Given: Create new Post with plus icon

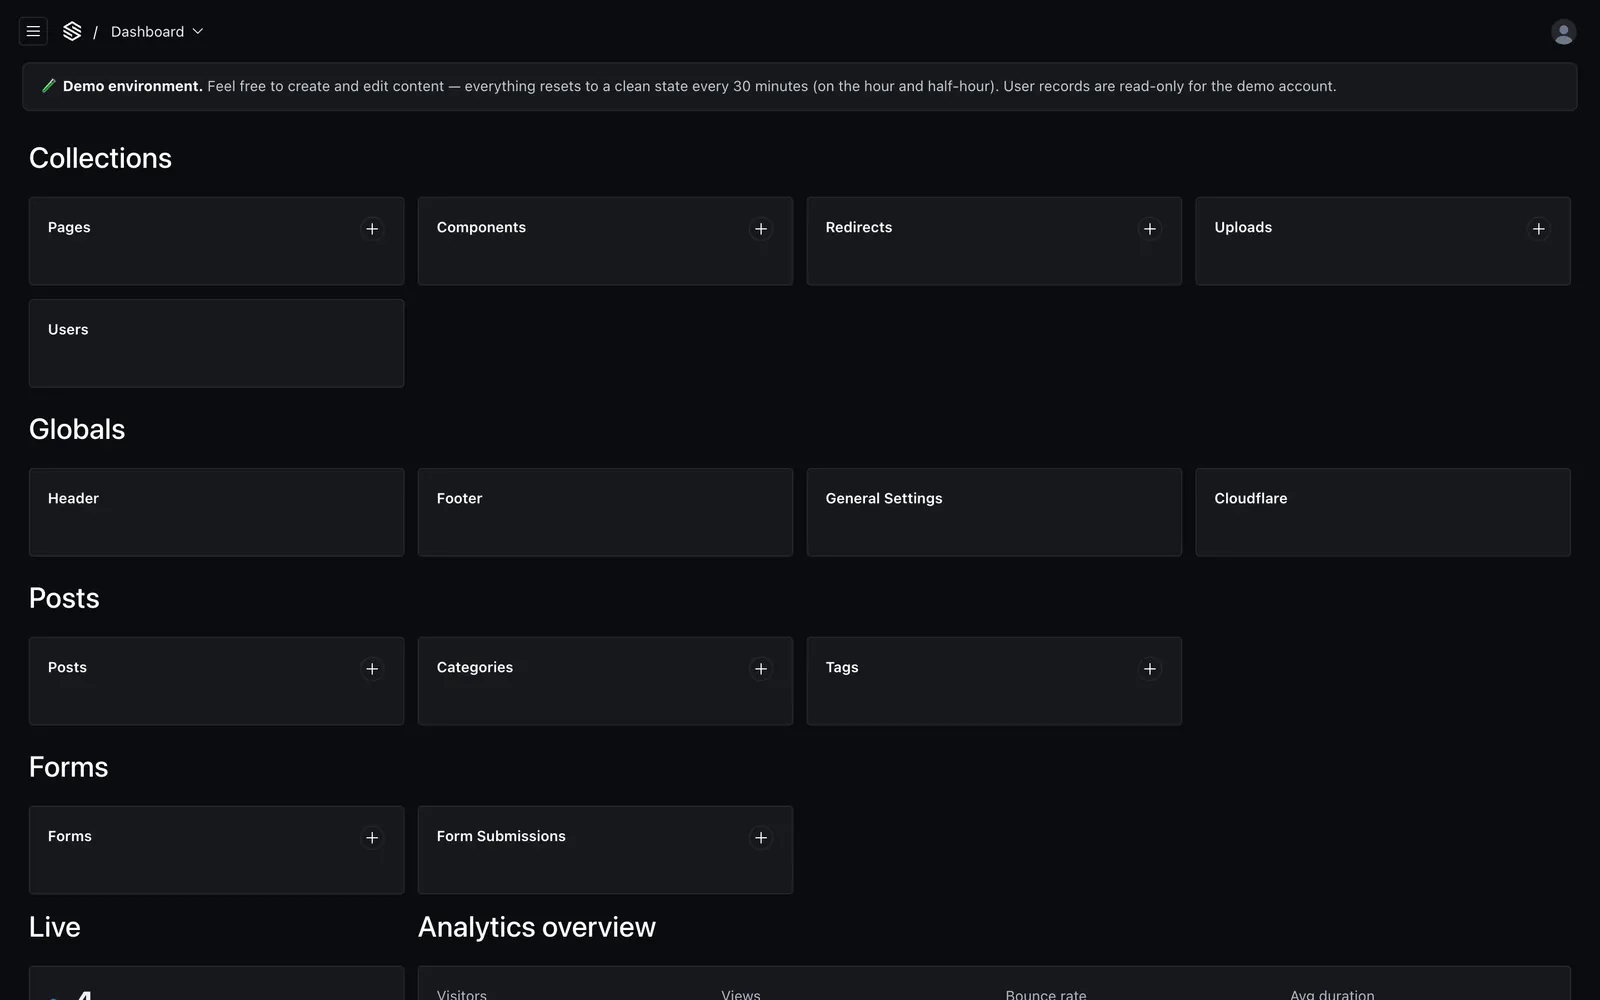Looking at the screenshot, I should (x=372, y=669).
